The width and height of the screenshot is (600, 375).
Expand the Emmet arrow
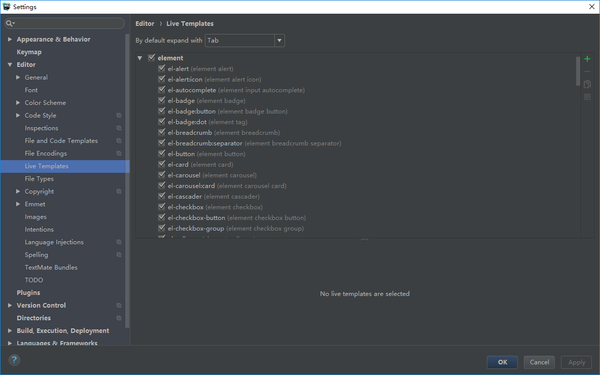click(x=18, y=204)
